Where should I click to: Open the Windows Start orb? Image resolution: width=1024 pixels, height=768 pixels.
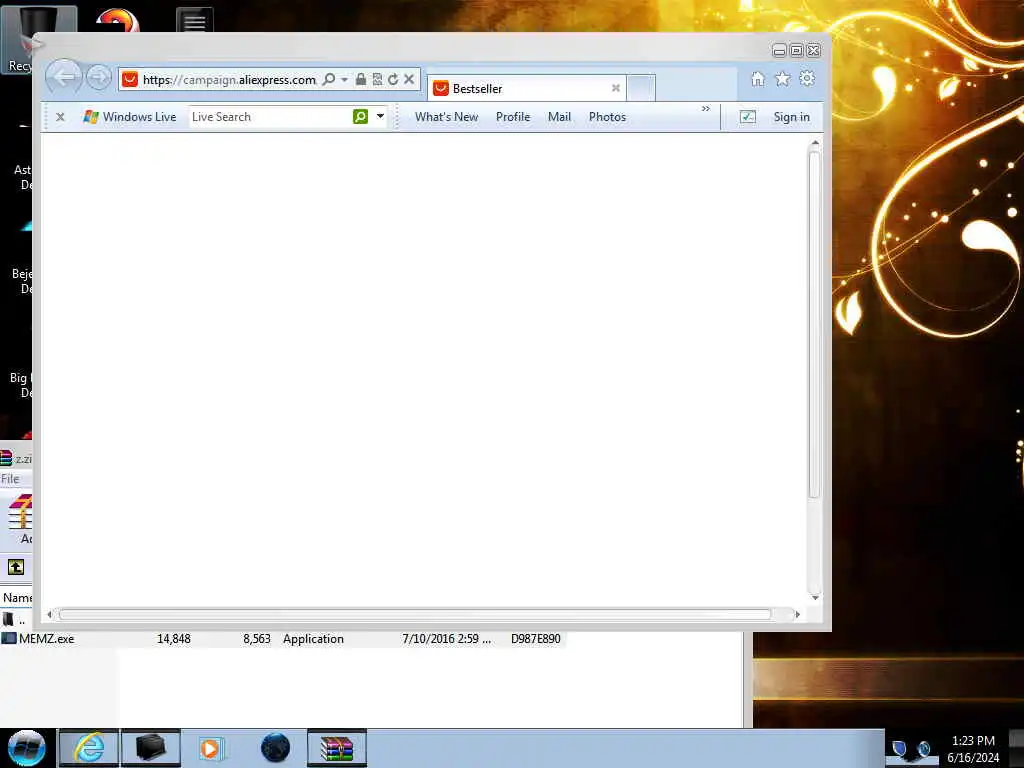(x=27, y=748)
